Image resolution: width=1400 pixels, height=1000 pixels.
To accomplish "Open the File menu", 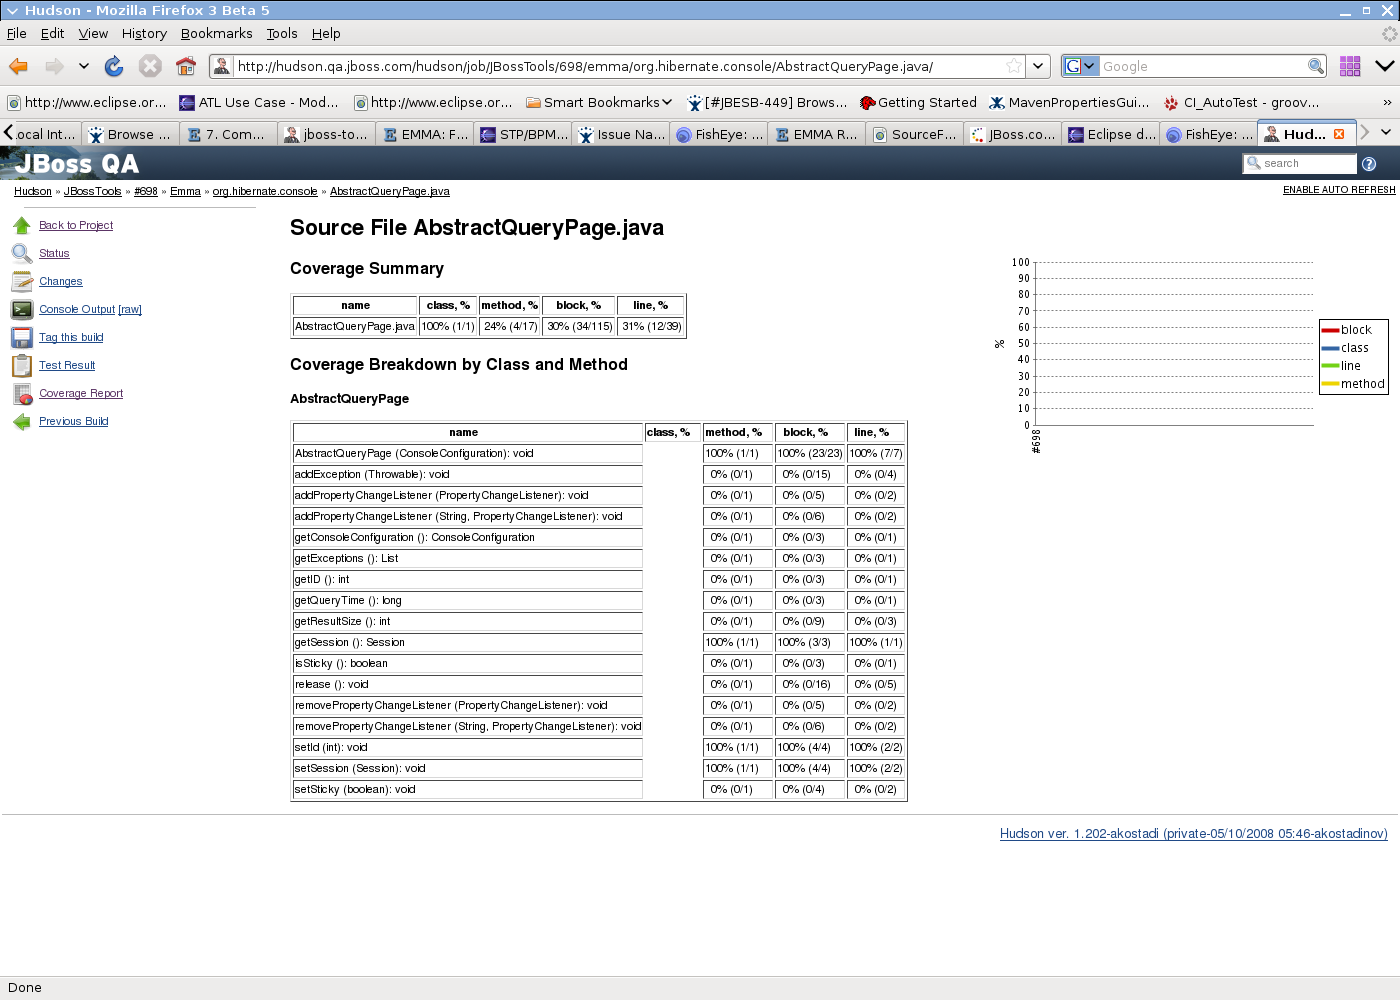I will click(x=17, y=33).
